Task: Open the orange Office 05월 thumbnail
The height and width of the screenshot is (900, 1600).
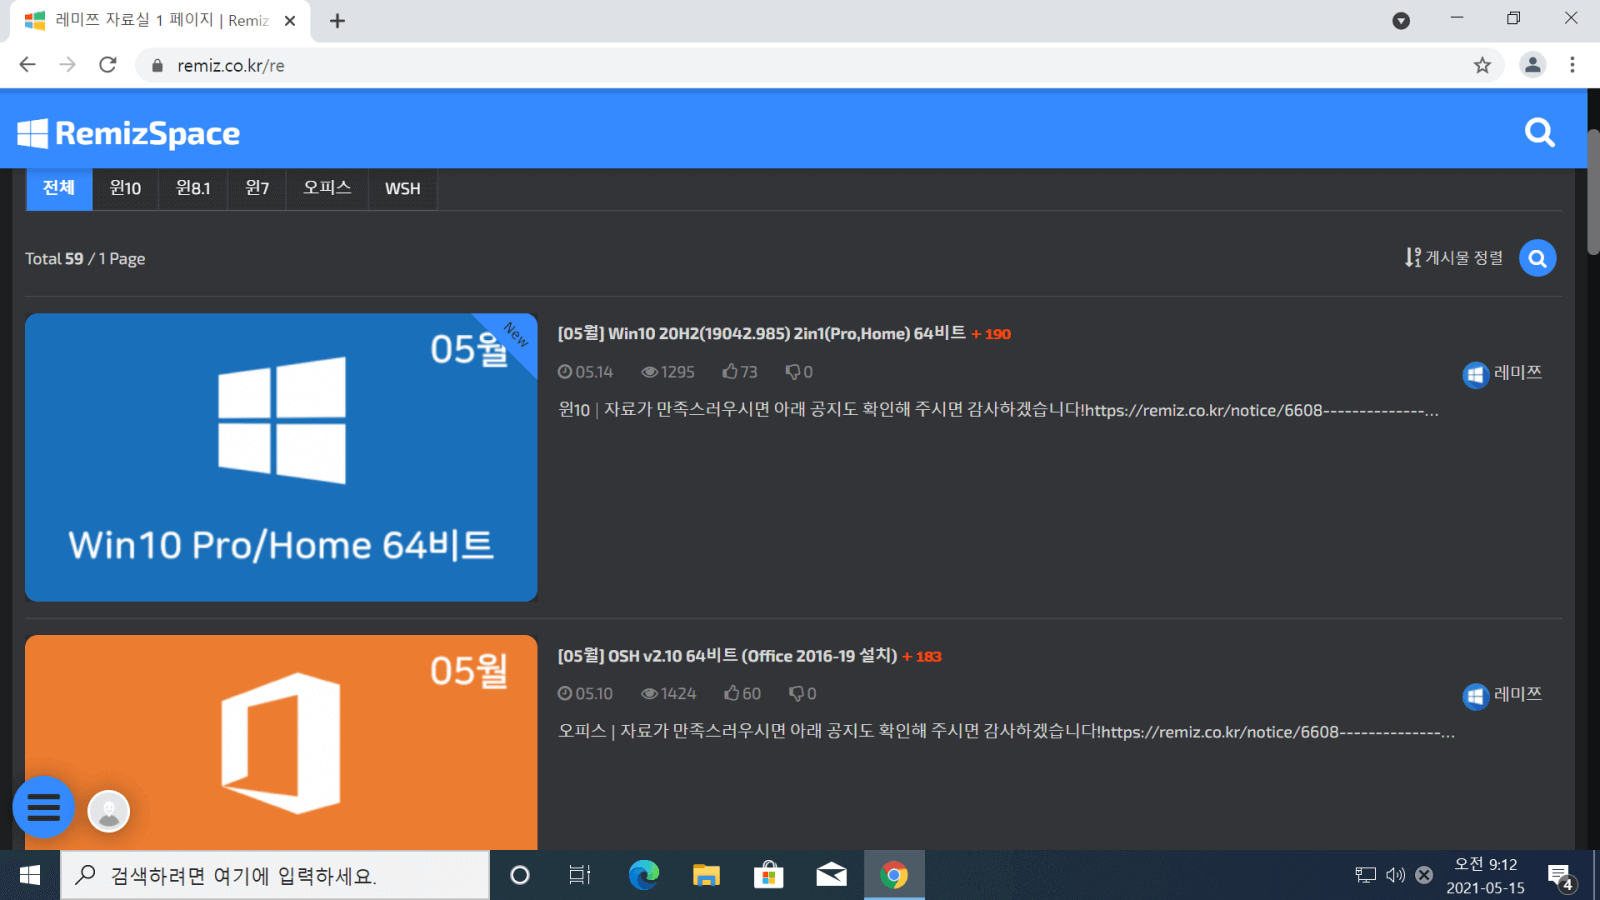Action: click(281, 742)
